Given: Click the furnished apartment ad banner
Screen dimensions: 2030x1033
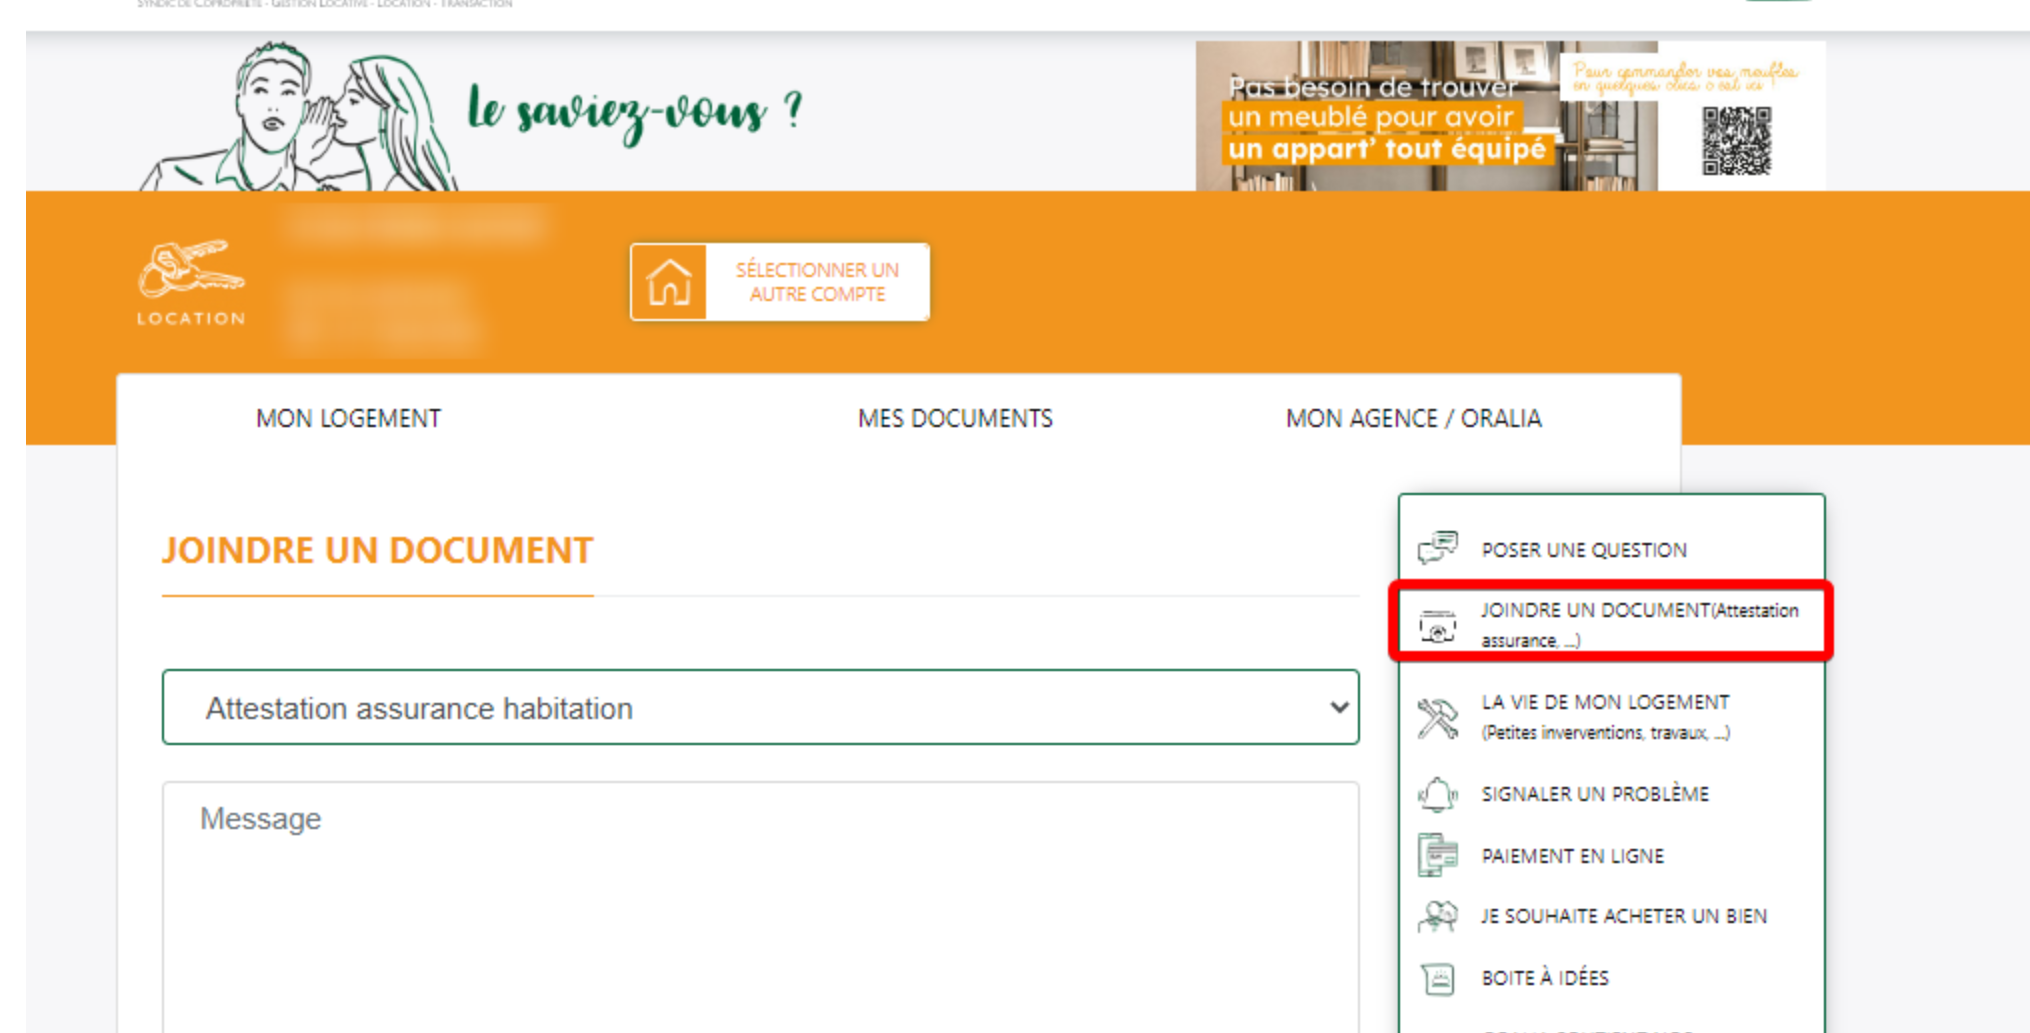Looking at the screenshot, I should pos(1510,116).
